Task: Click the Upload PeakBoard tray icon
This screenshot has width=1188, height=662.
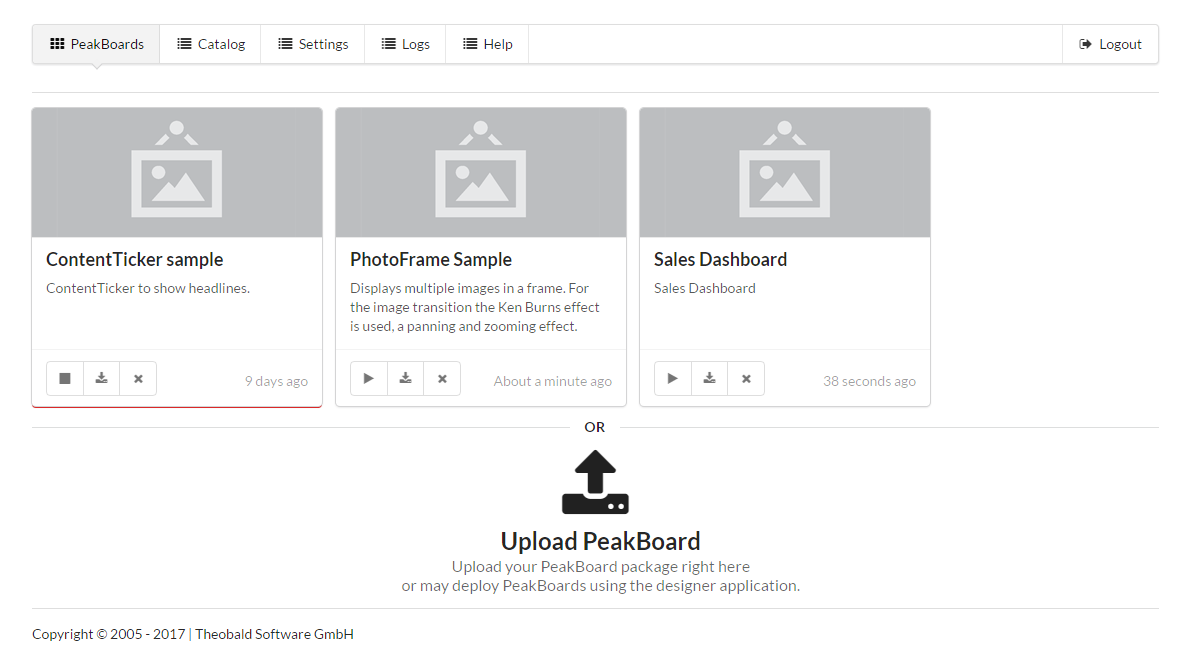Action: [x=595, y=483]
